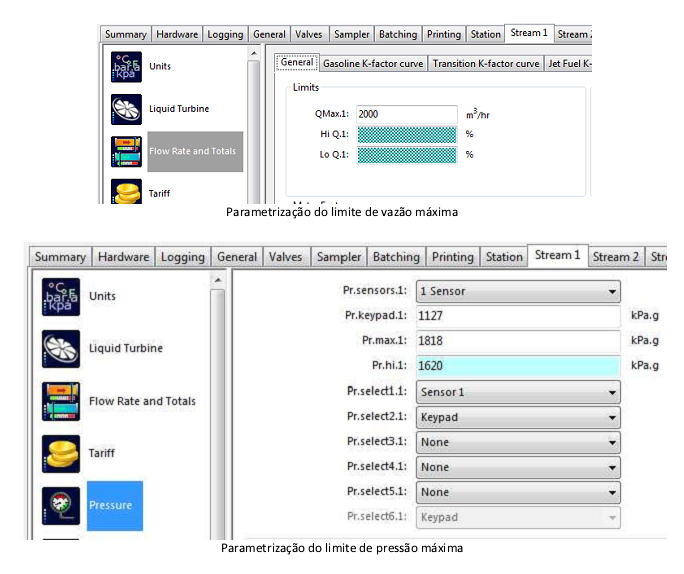Click the QMax.1 field containing 2000
Screen dimensions: 684x574
[407, 114]
